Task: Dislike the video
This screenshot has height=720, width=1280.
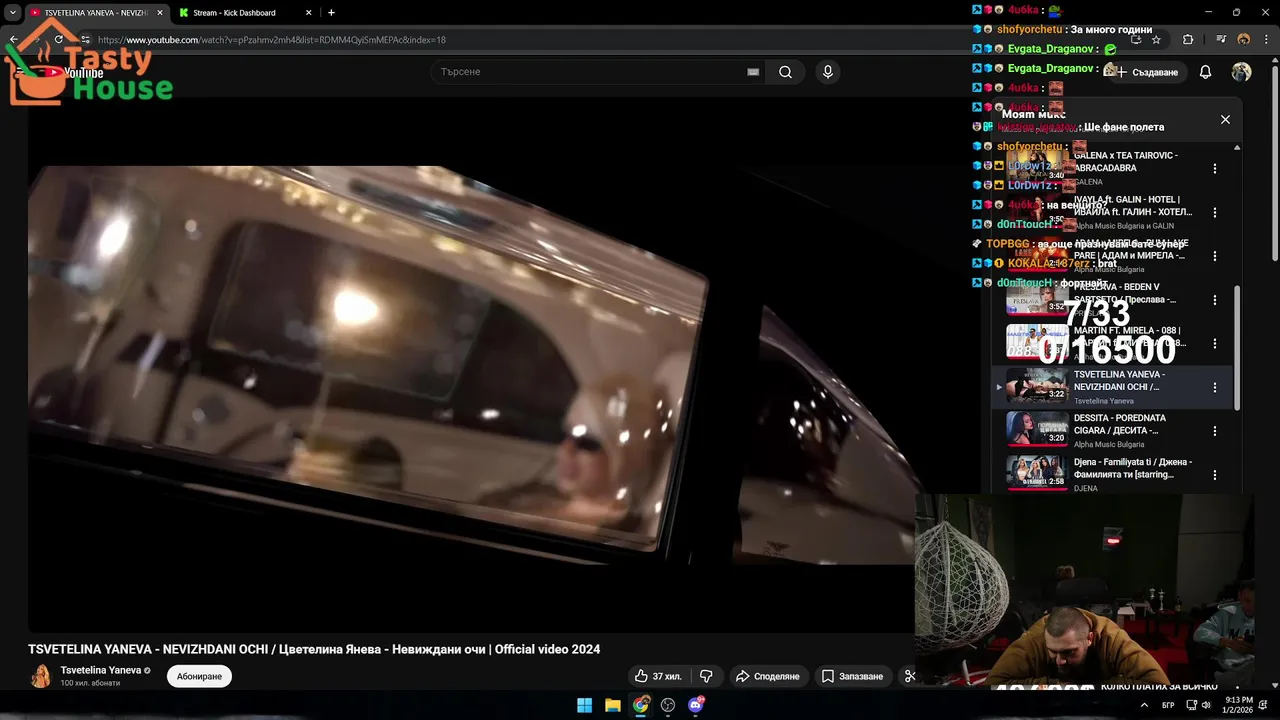Action: click(706, 676)
